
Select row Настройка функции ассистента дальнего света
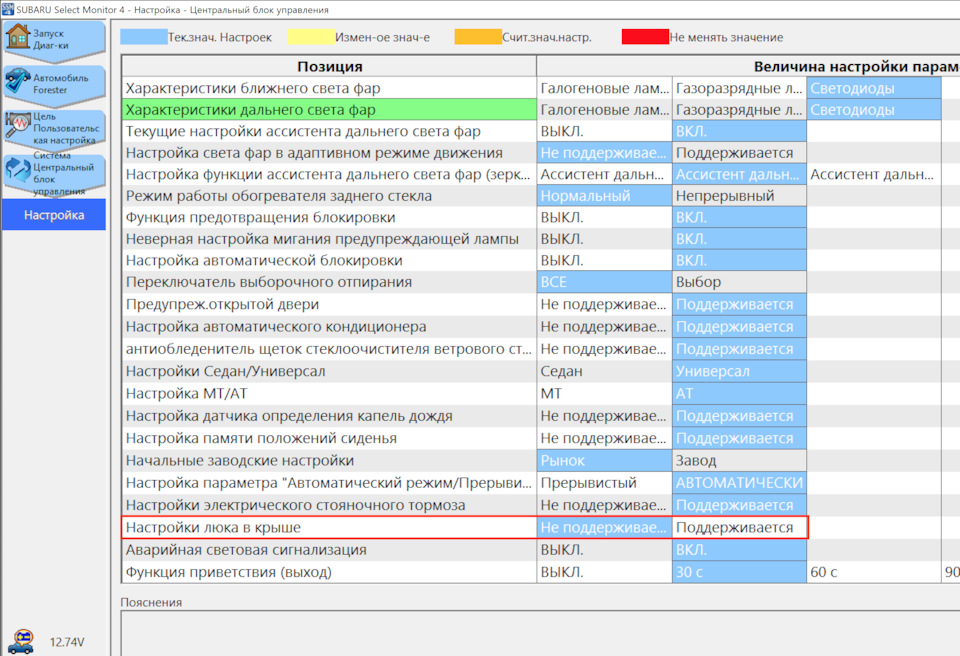pos(329,175)
